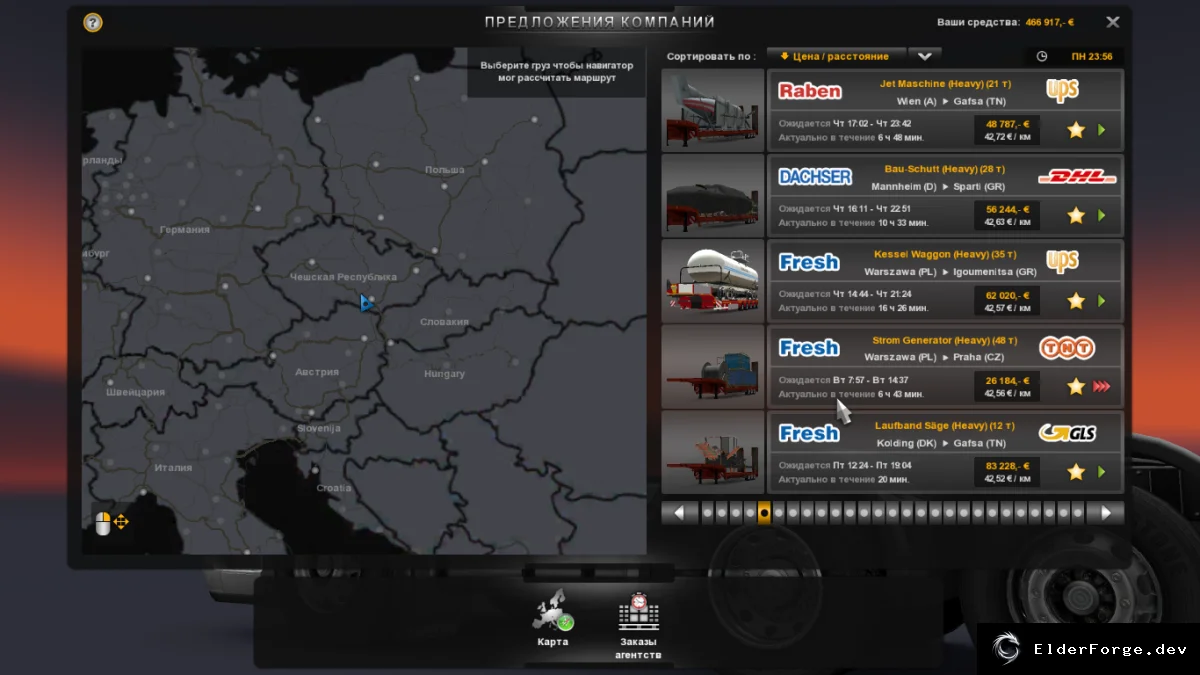The height and width of the screenshot is (675, 1200).
Task: Select price 62 020 € on Kessel Waggon
Action: (1007, 295)
